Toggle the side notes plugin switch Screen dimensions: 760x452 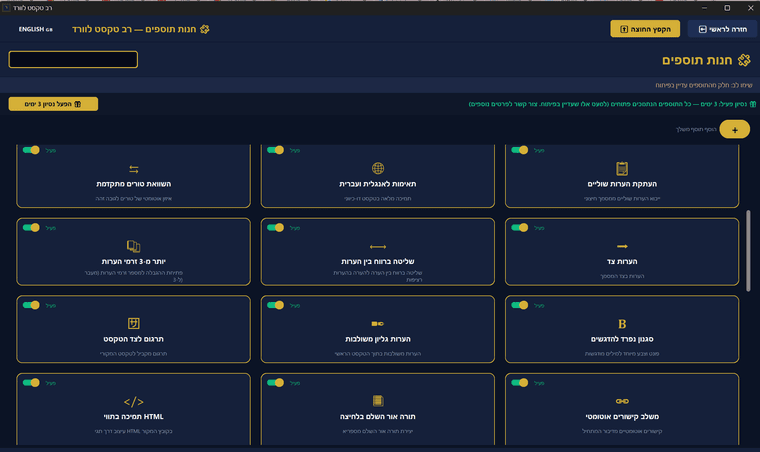pos(519,227)
